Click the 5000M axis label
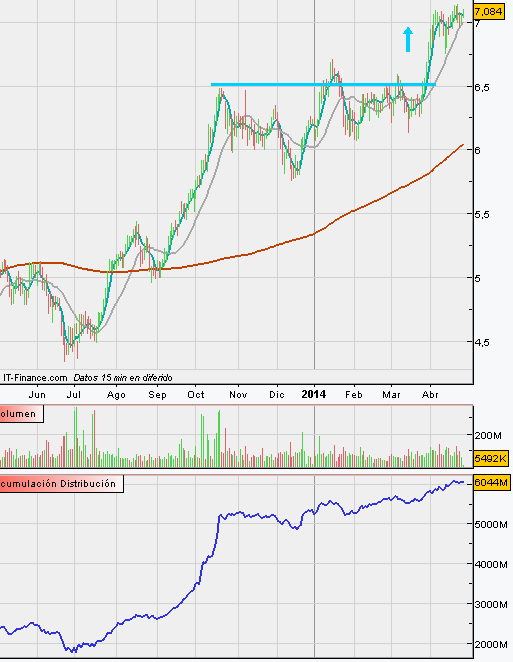This screenshot has height=662, width=513. click(x=491, y=525)
